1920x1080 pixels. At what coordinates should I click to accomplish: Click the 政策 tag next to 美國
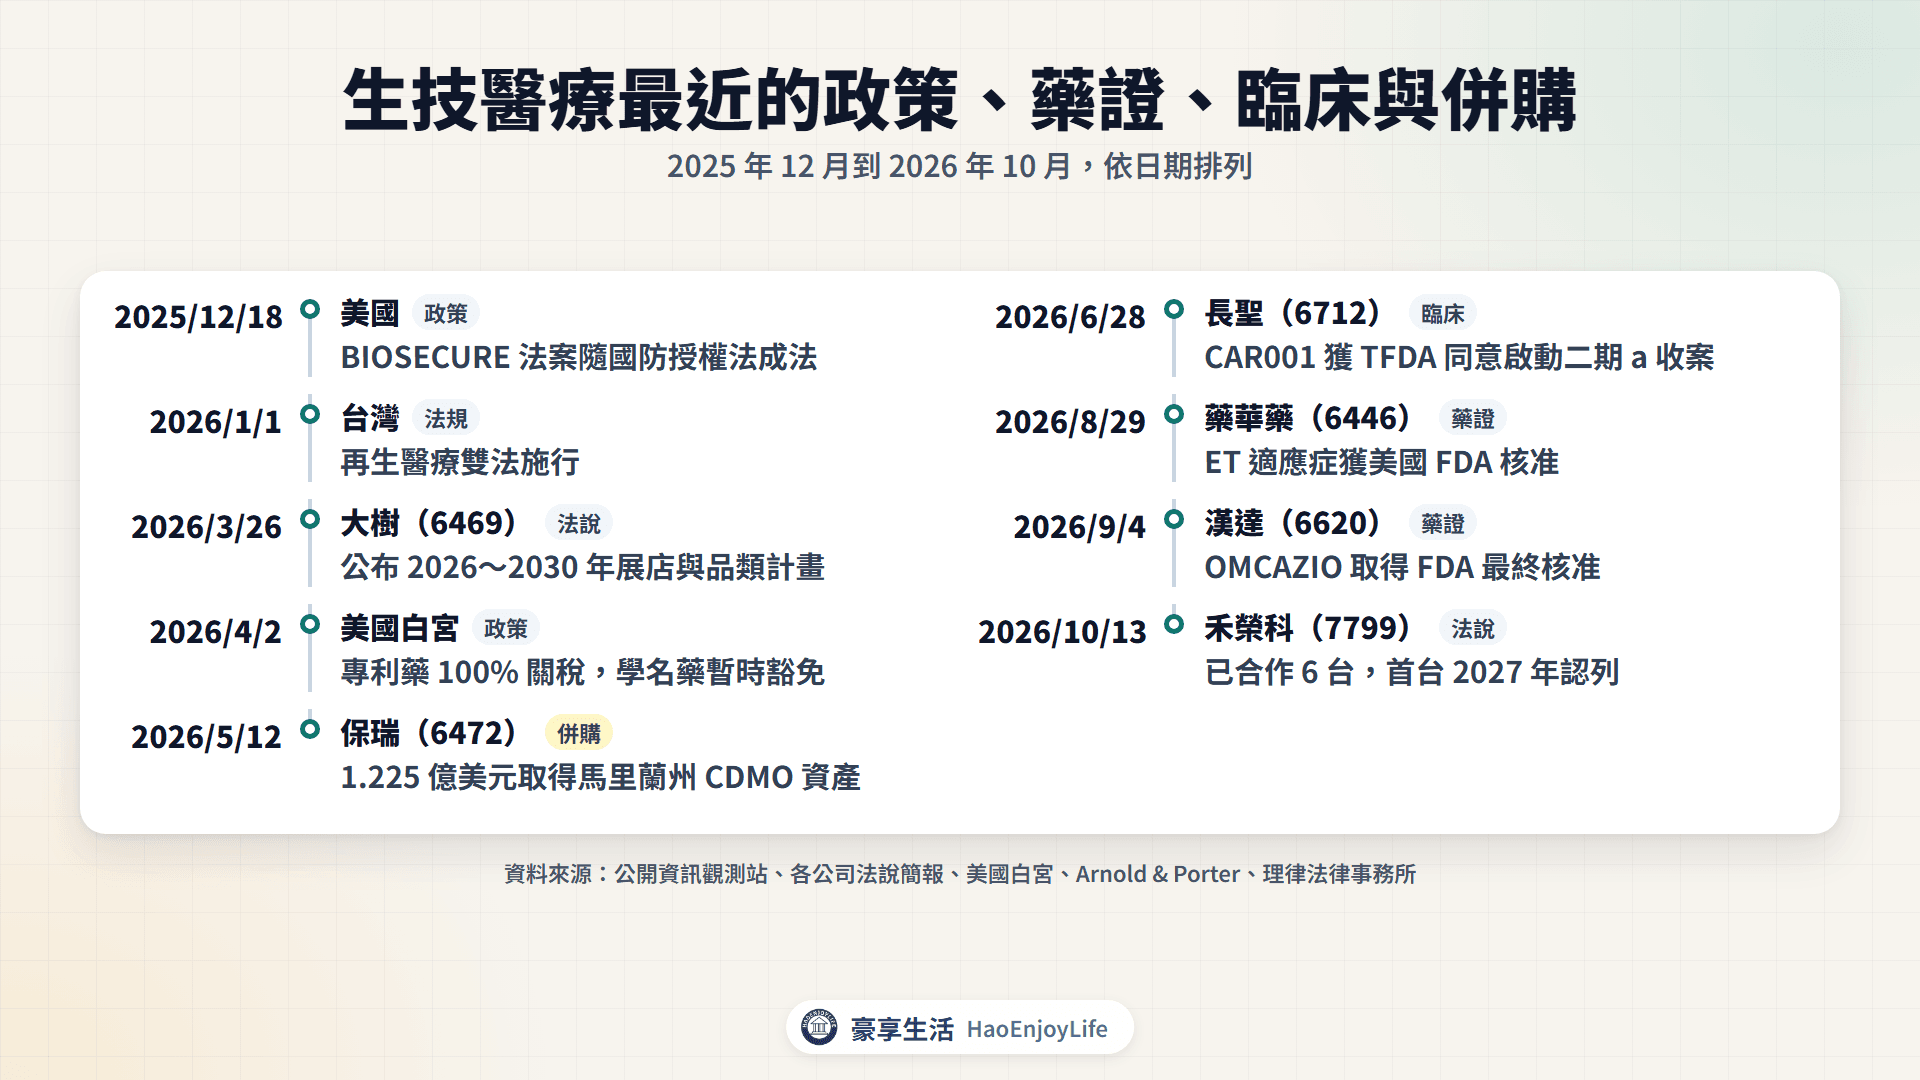pos(445,314)
